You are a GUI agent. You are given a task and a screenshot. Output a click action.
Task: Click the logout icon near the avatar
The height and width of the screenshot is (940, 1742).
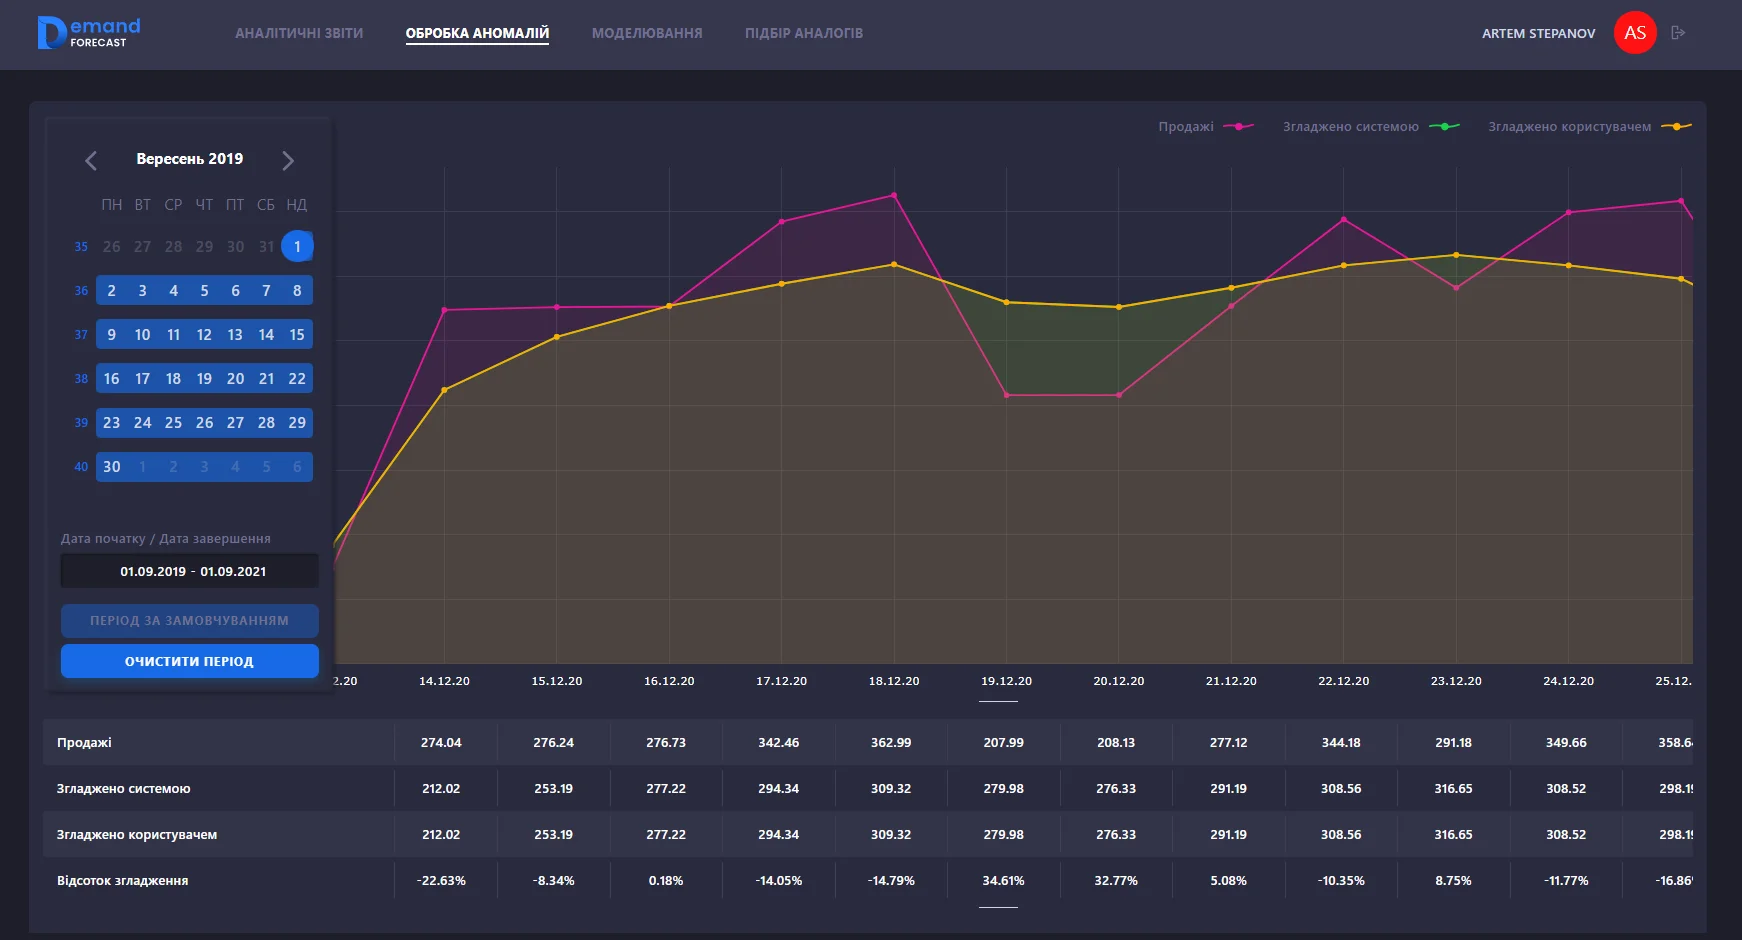[x=1678, y=33]
